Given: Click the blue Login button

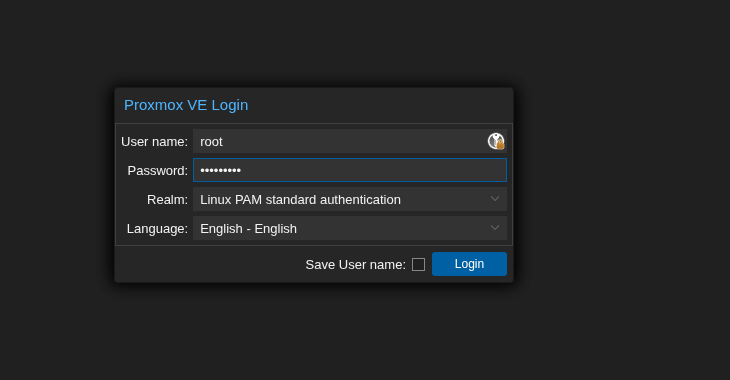Looking at the screenshot, I should pyautogui.click(x=469, y=264).
